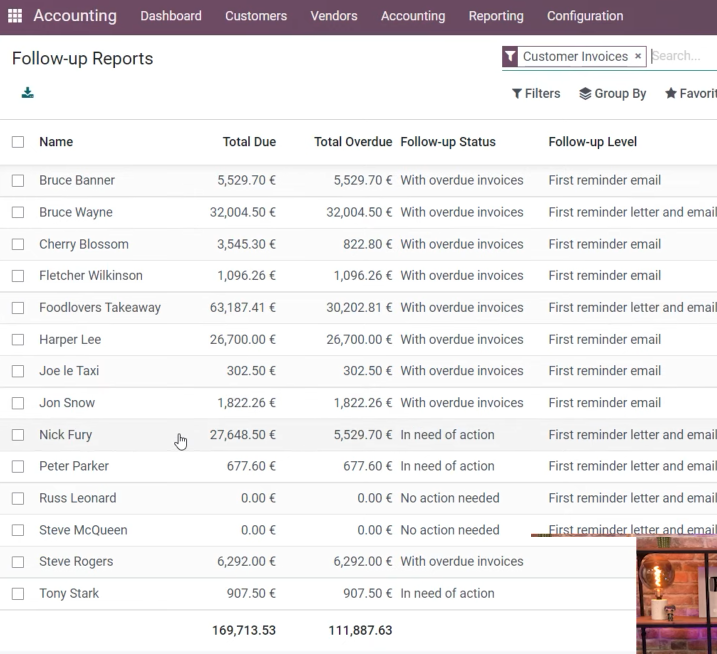Screen dimensions: 717x654
Task: Check the Steve McQueen row checkbox
Action: (x=18, y=530)
